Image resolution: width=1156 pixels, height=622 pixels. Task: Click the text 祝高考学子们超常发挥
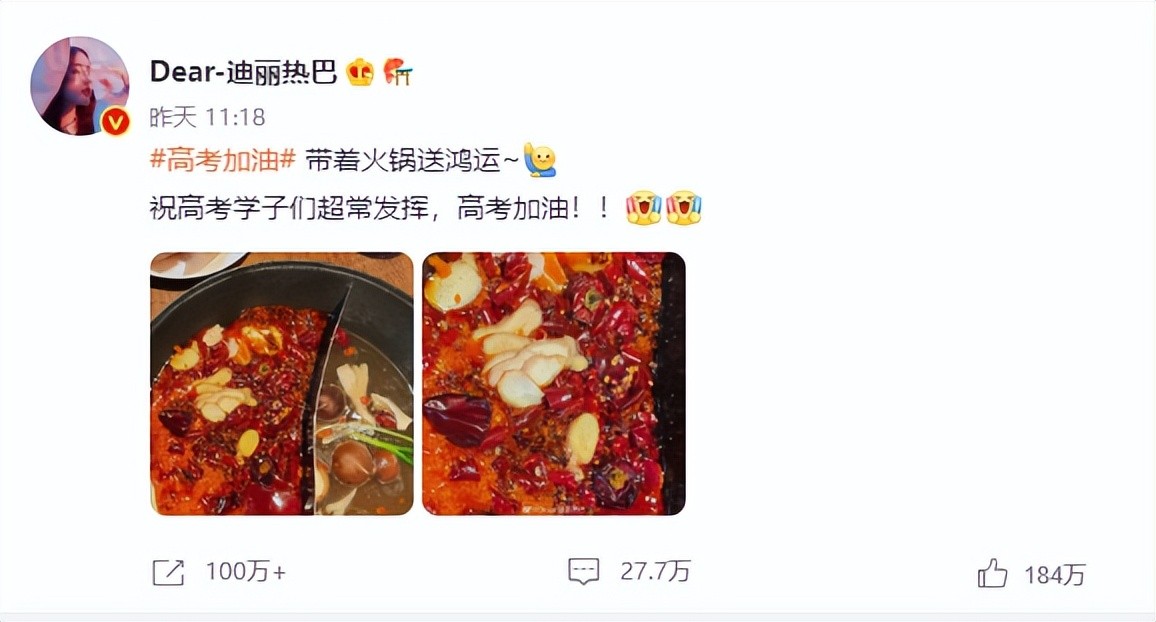click(x=289, y=209)
